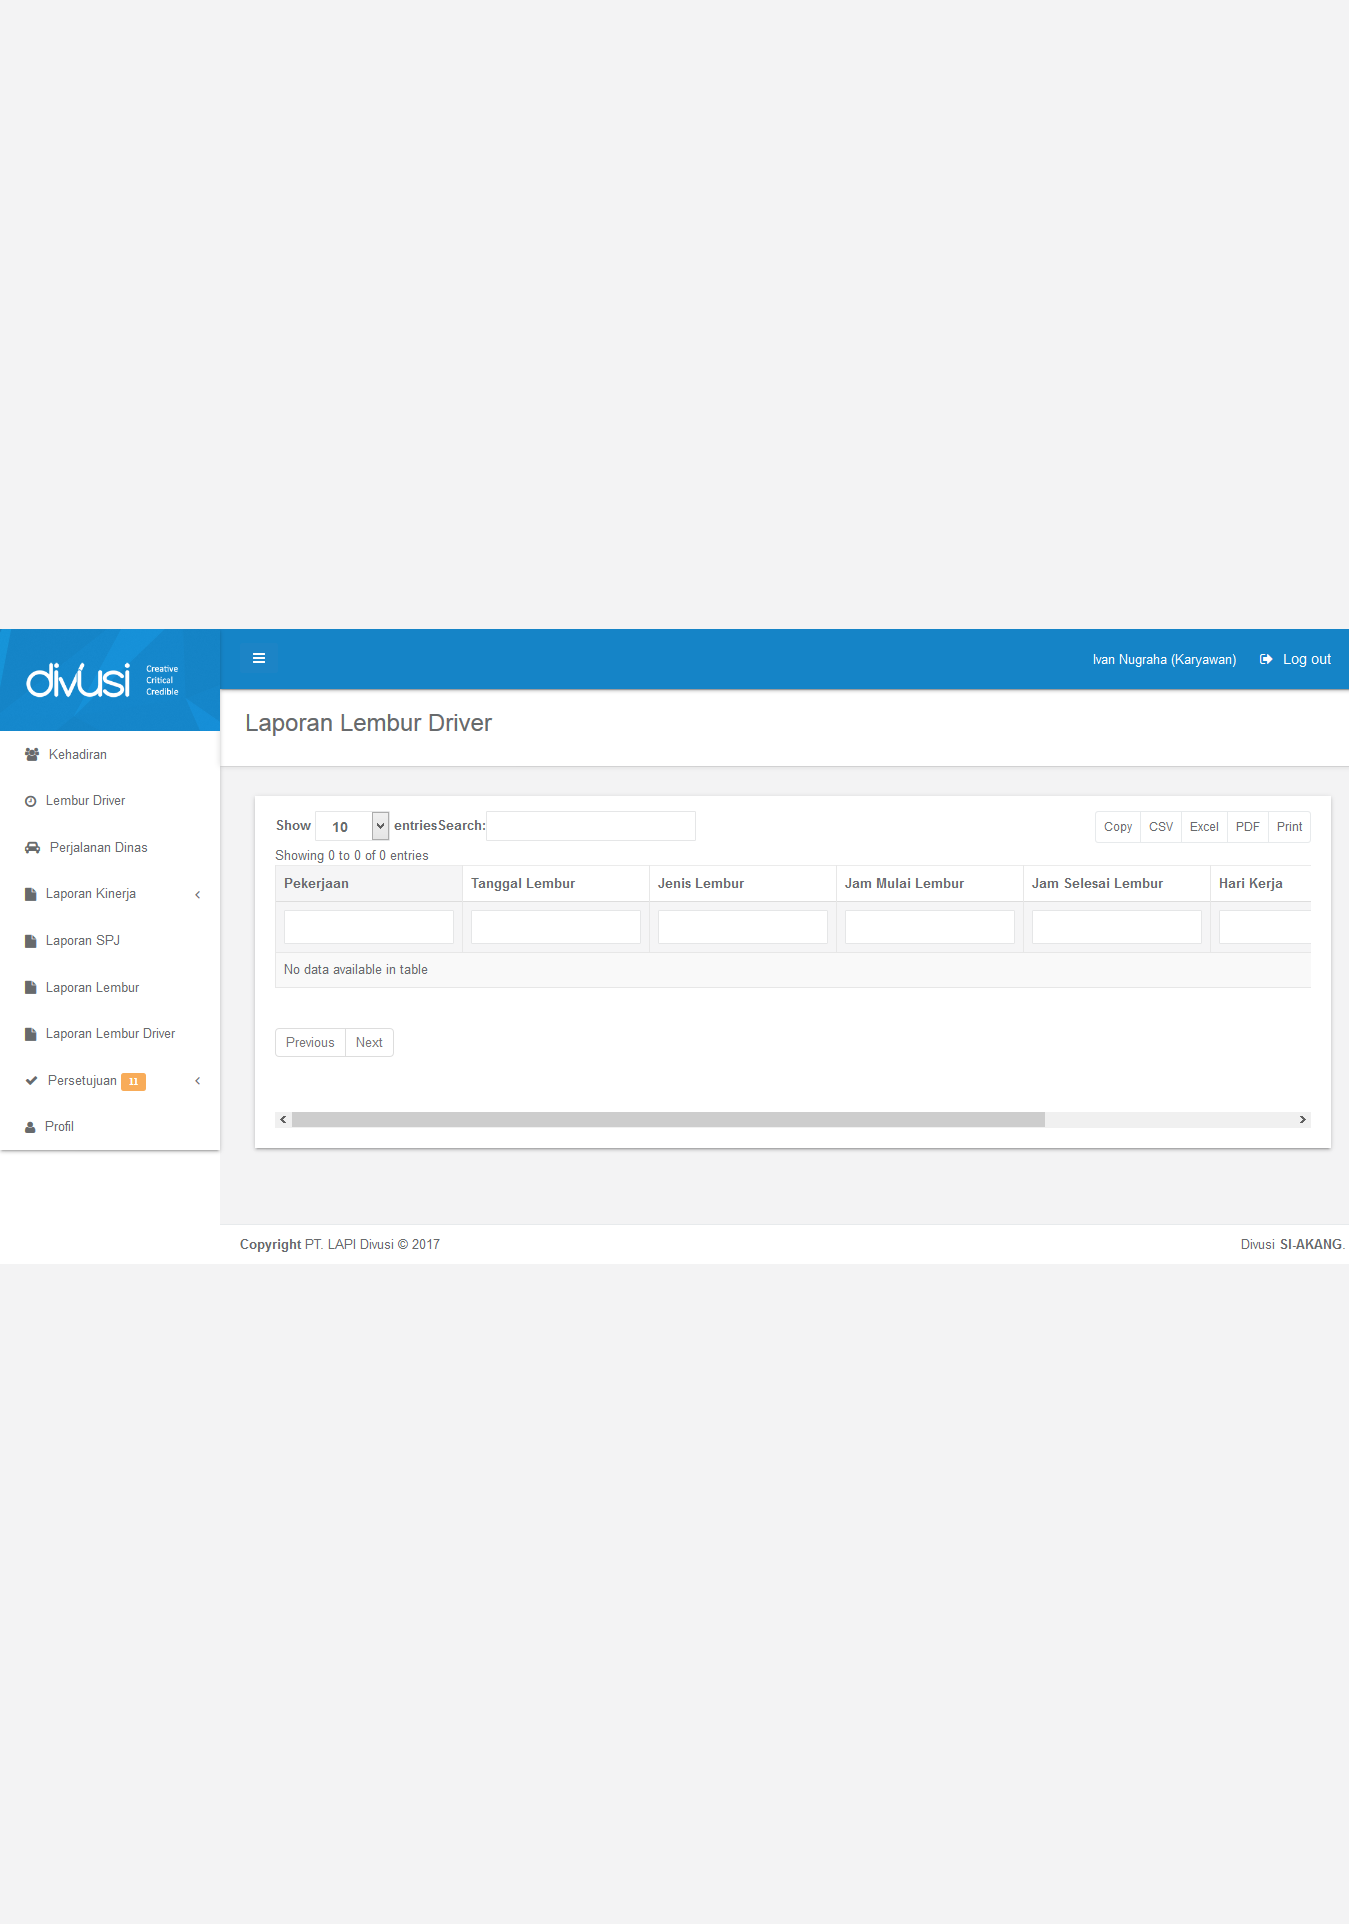Click the Pekerjaan column filter box
Image resolution: width=1349 pixels, height=1924 pixels.
(368, 927)
